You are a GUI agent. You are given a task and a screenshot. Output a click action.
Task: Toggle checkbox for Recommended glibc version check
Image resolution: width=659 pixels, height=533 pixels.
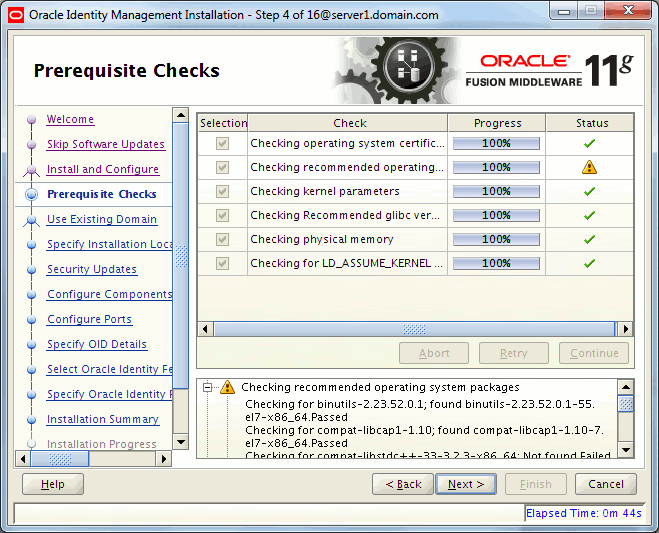coord(222,215)
